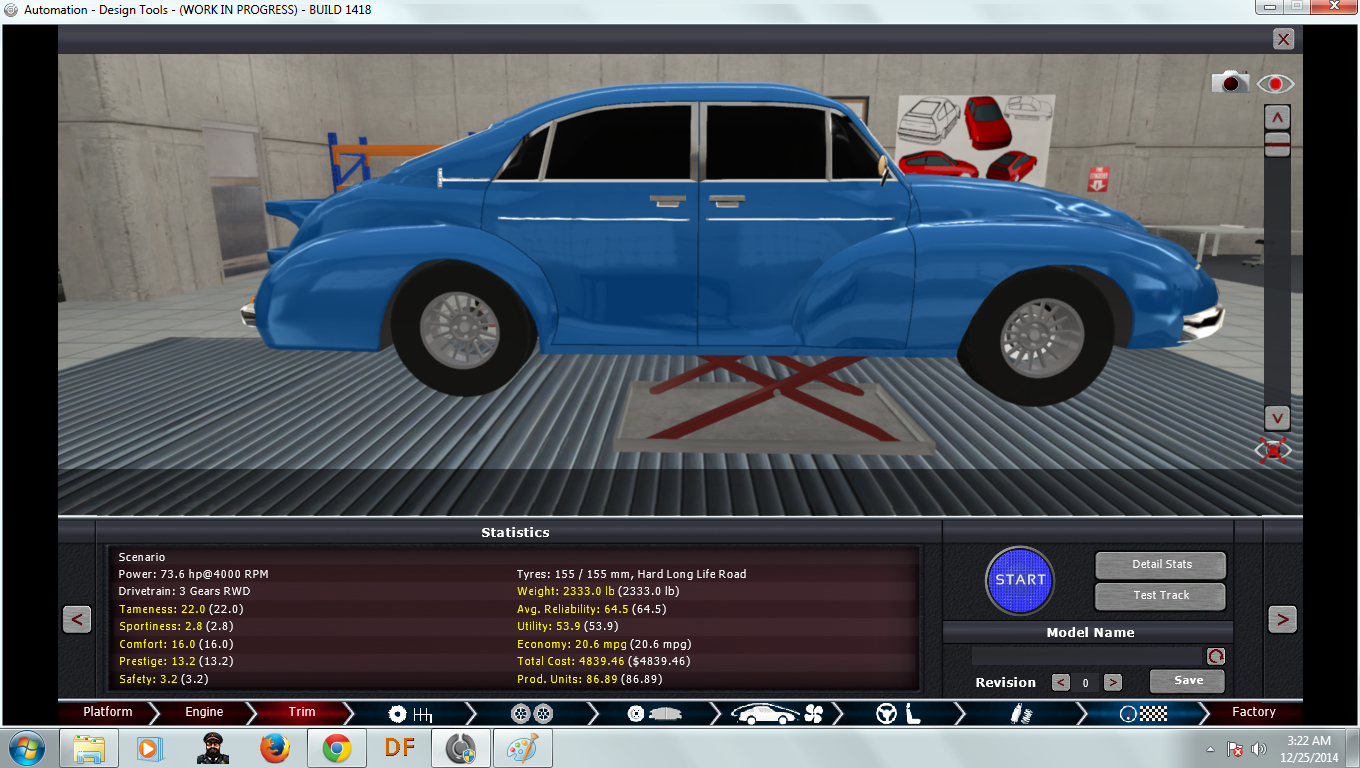Click the camera zoom slider handle
The image size is (1360, 768).
(1277, 145)
